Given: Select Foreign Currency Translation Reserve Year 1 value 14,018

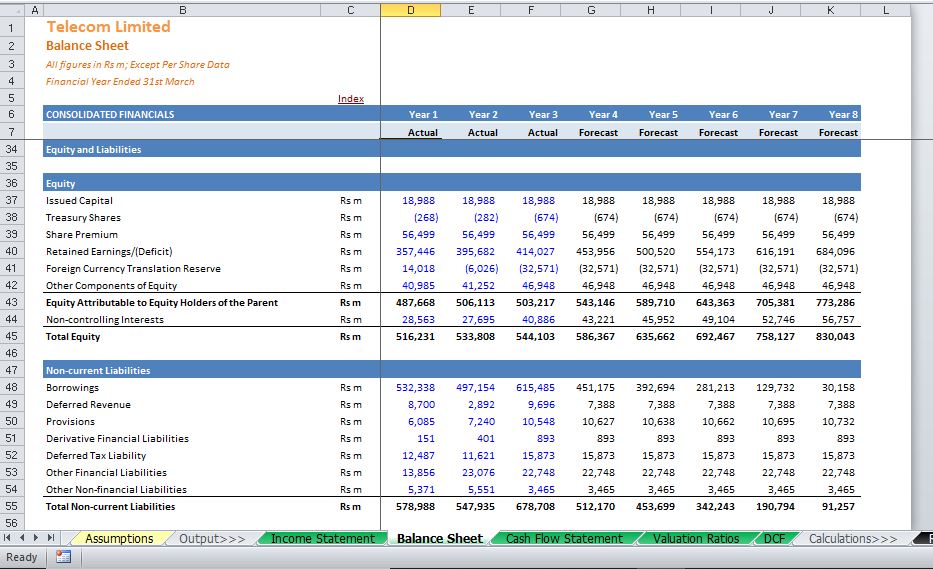Looking at the screenshot, I should point(418,268).
